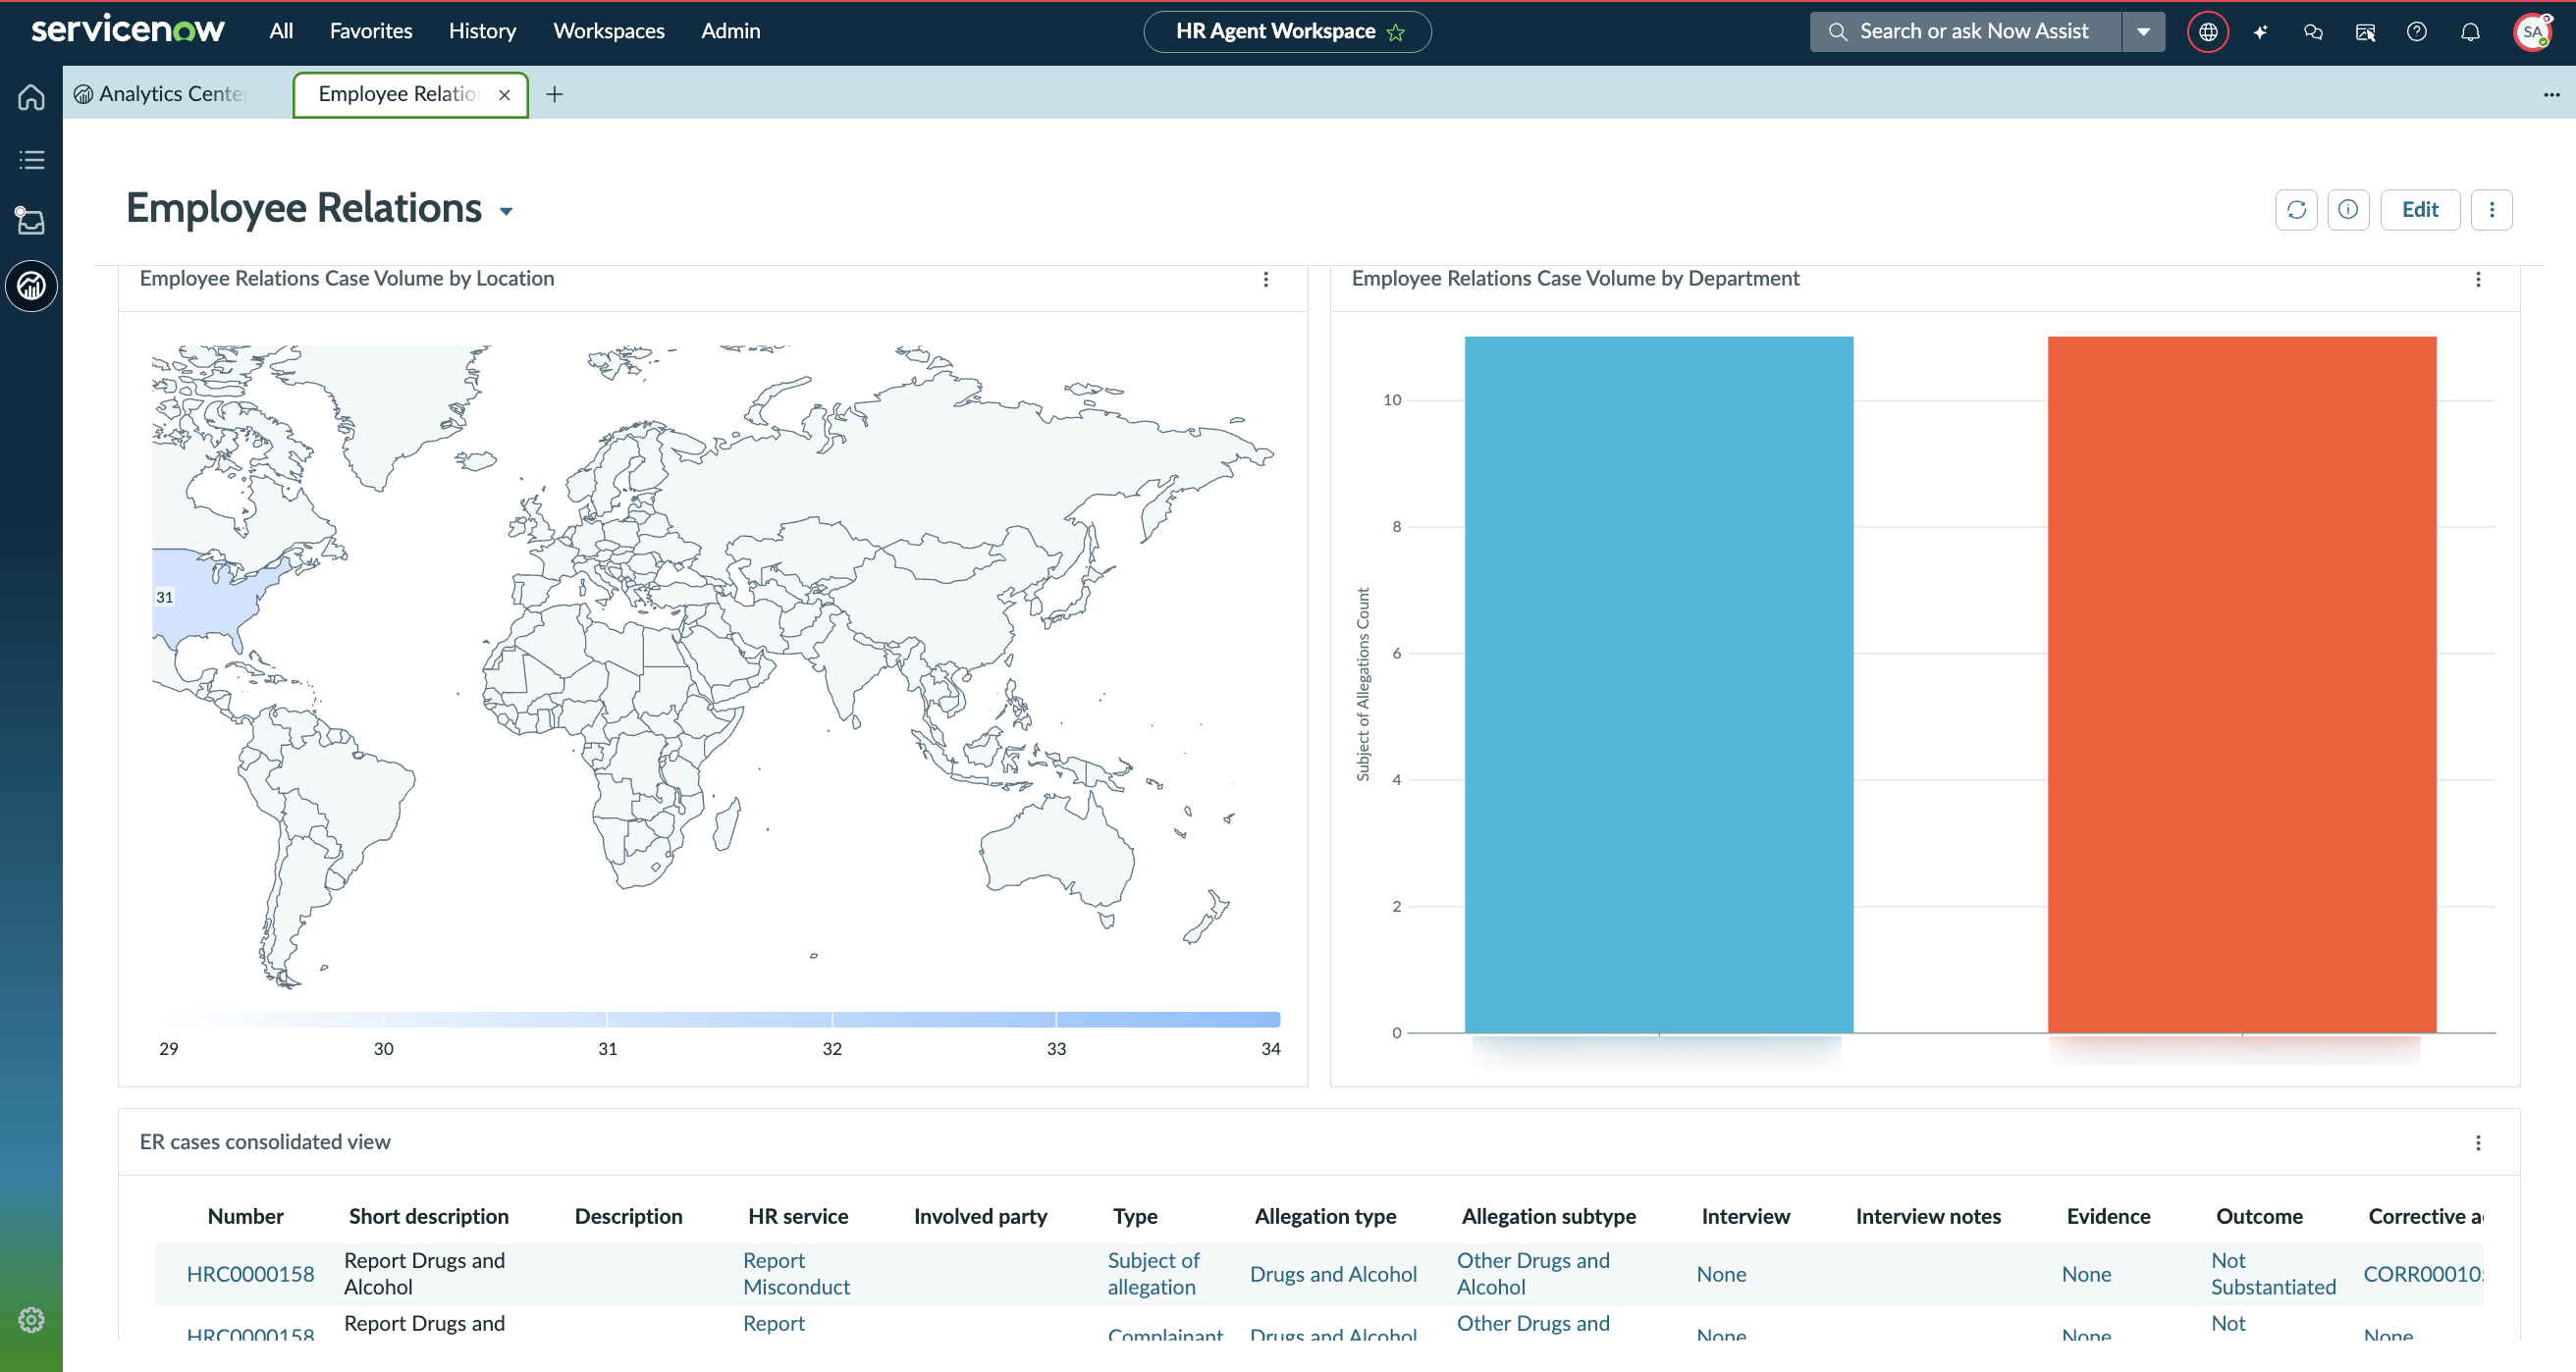Select the blue bar in department chart
2576x1372 pixels.
tap(1658, 684)
